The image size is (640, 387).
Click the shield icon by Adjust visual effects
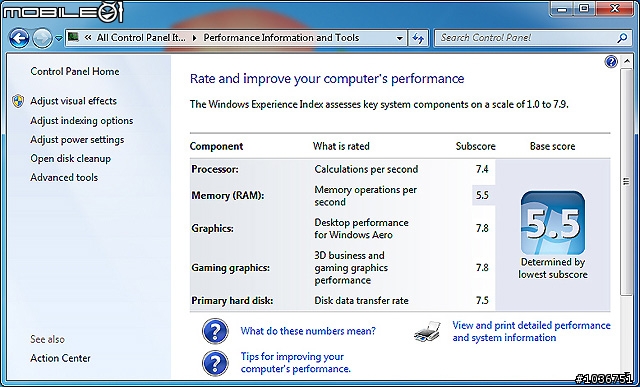coord(18,101)
